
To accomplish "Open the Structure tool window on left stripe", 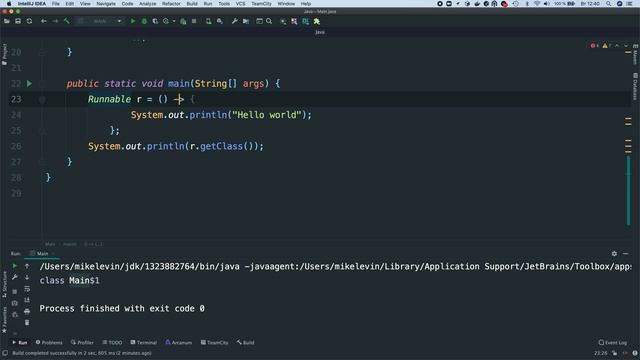I will point(4,284).
